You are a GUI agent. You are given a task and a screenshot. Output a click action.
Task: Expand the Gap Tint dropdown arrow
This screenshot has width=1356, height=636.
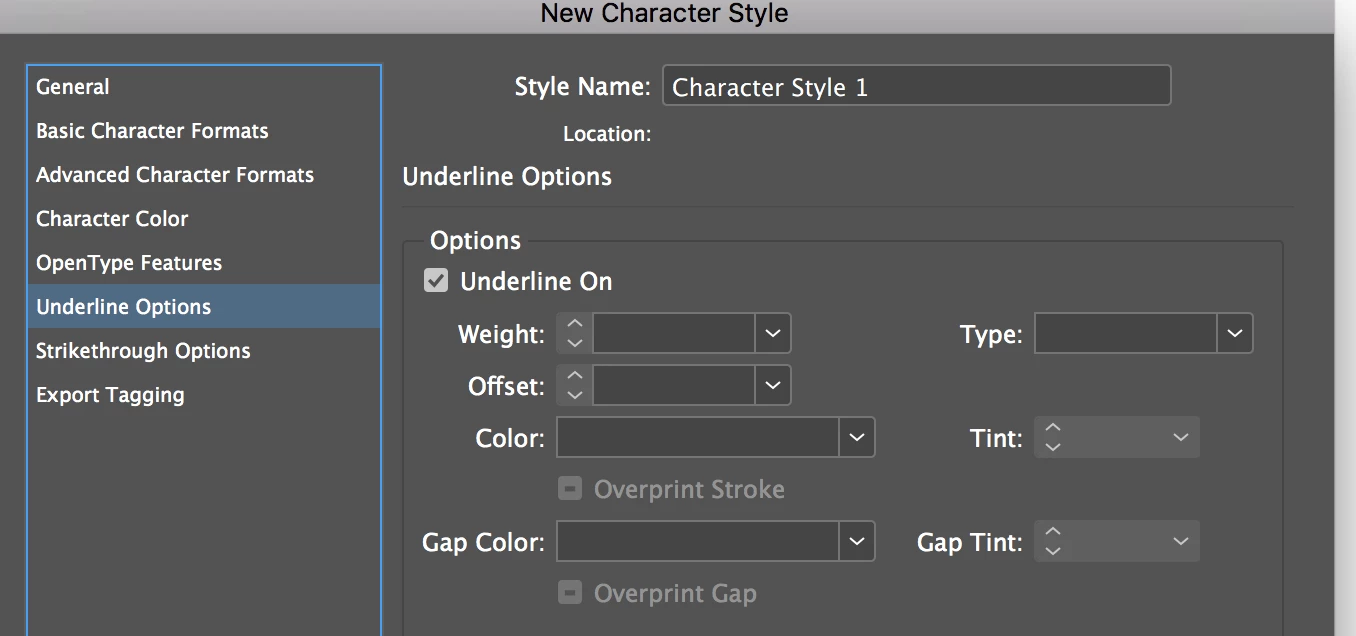tap(1181, 542)
